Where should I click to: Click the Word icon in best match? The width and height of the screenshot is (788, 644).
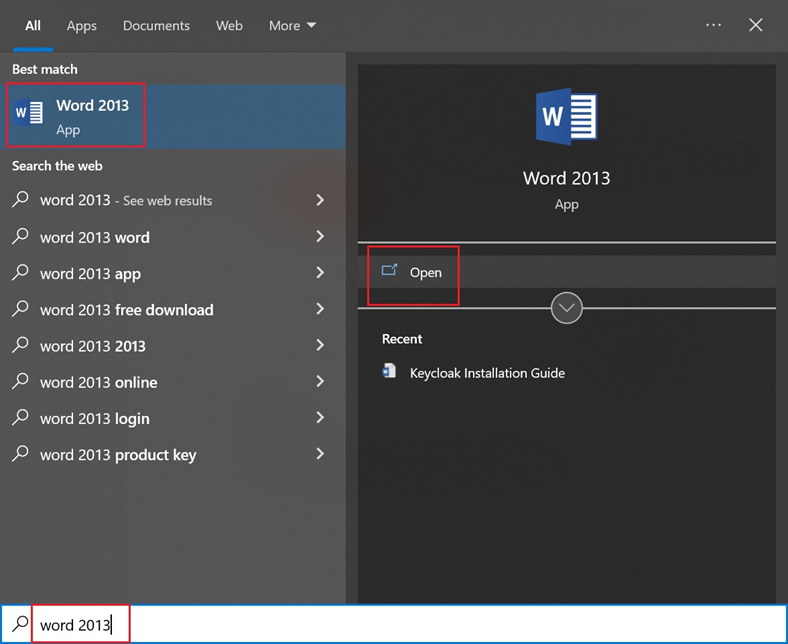[x=28, y=112]
